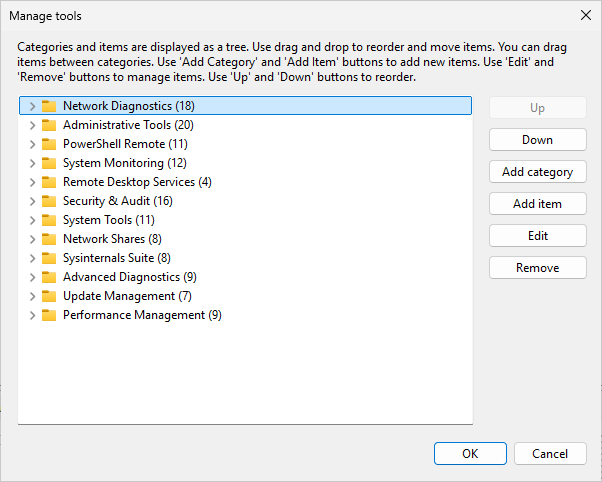Click the Sysinternals Suite folder icon
Viewport: 602px width, 482px height.
[x=48, y=258]
